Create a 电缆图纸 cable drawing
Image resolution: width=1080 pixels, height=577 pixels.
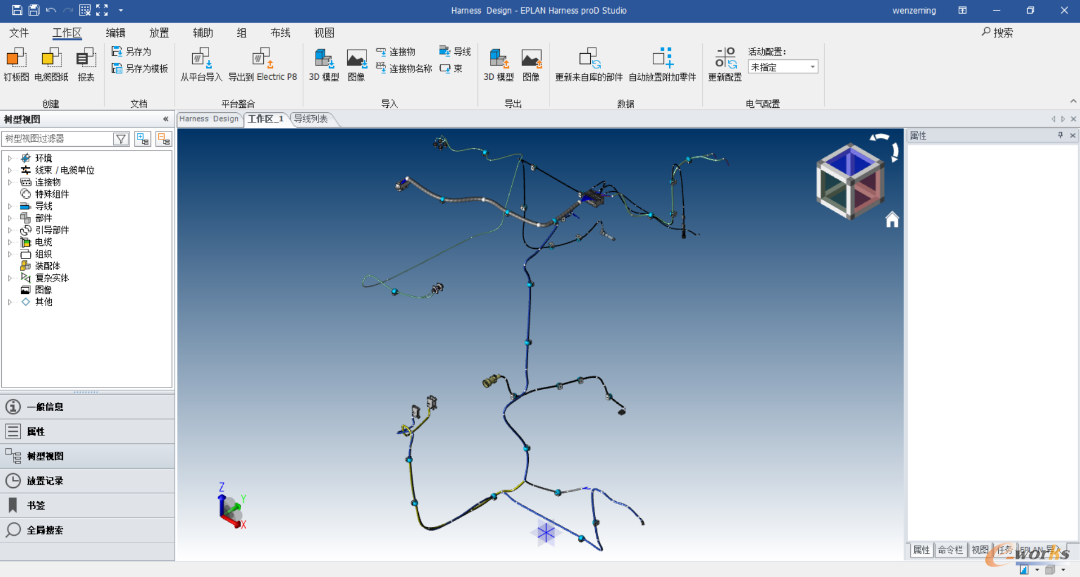click(x=51, y=65)
